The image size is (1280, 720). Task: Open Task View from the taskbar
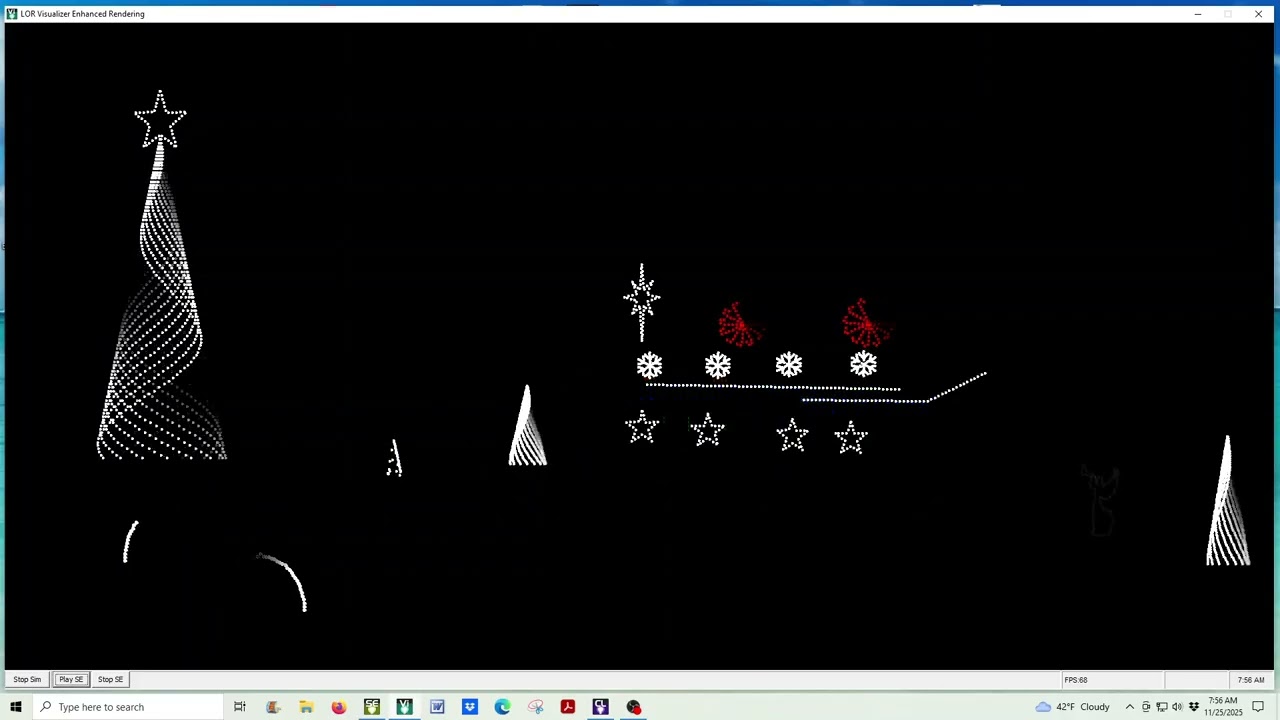240,707
